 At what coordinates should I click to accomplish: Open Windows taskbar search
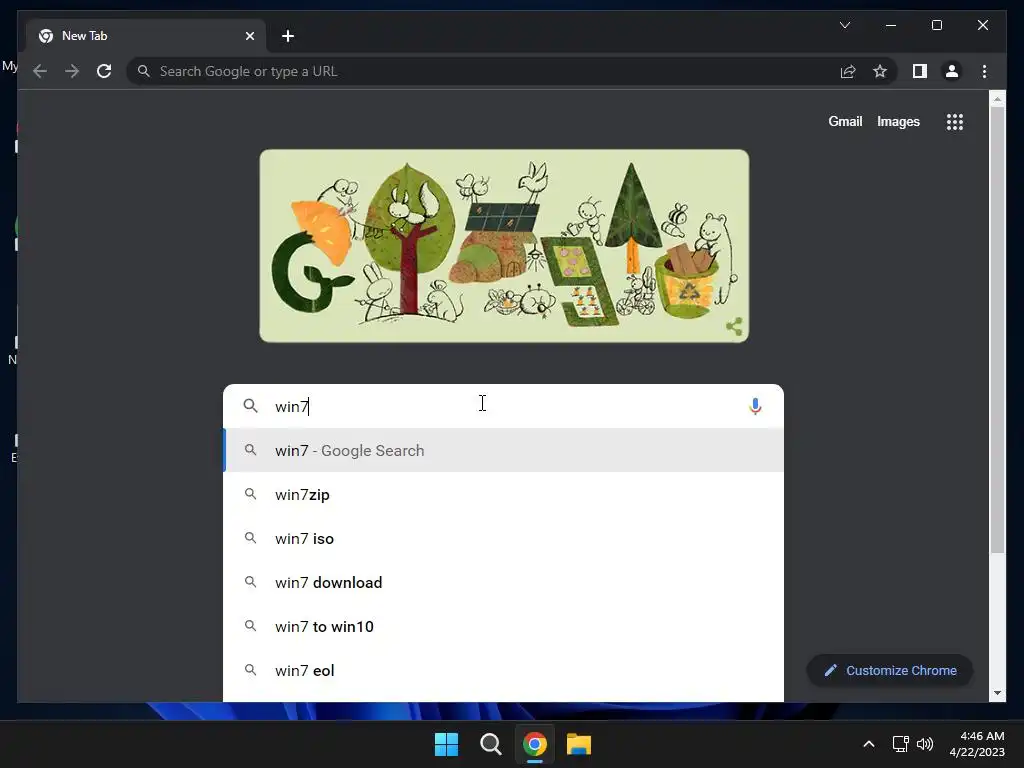(490, 744)
